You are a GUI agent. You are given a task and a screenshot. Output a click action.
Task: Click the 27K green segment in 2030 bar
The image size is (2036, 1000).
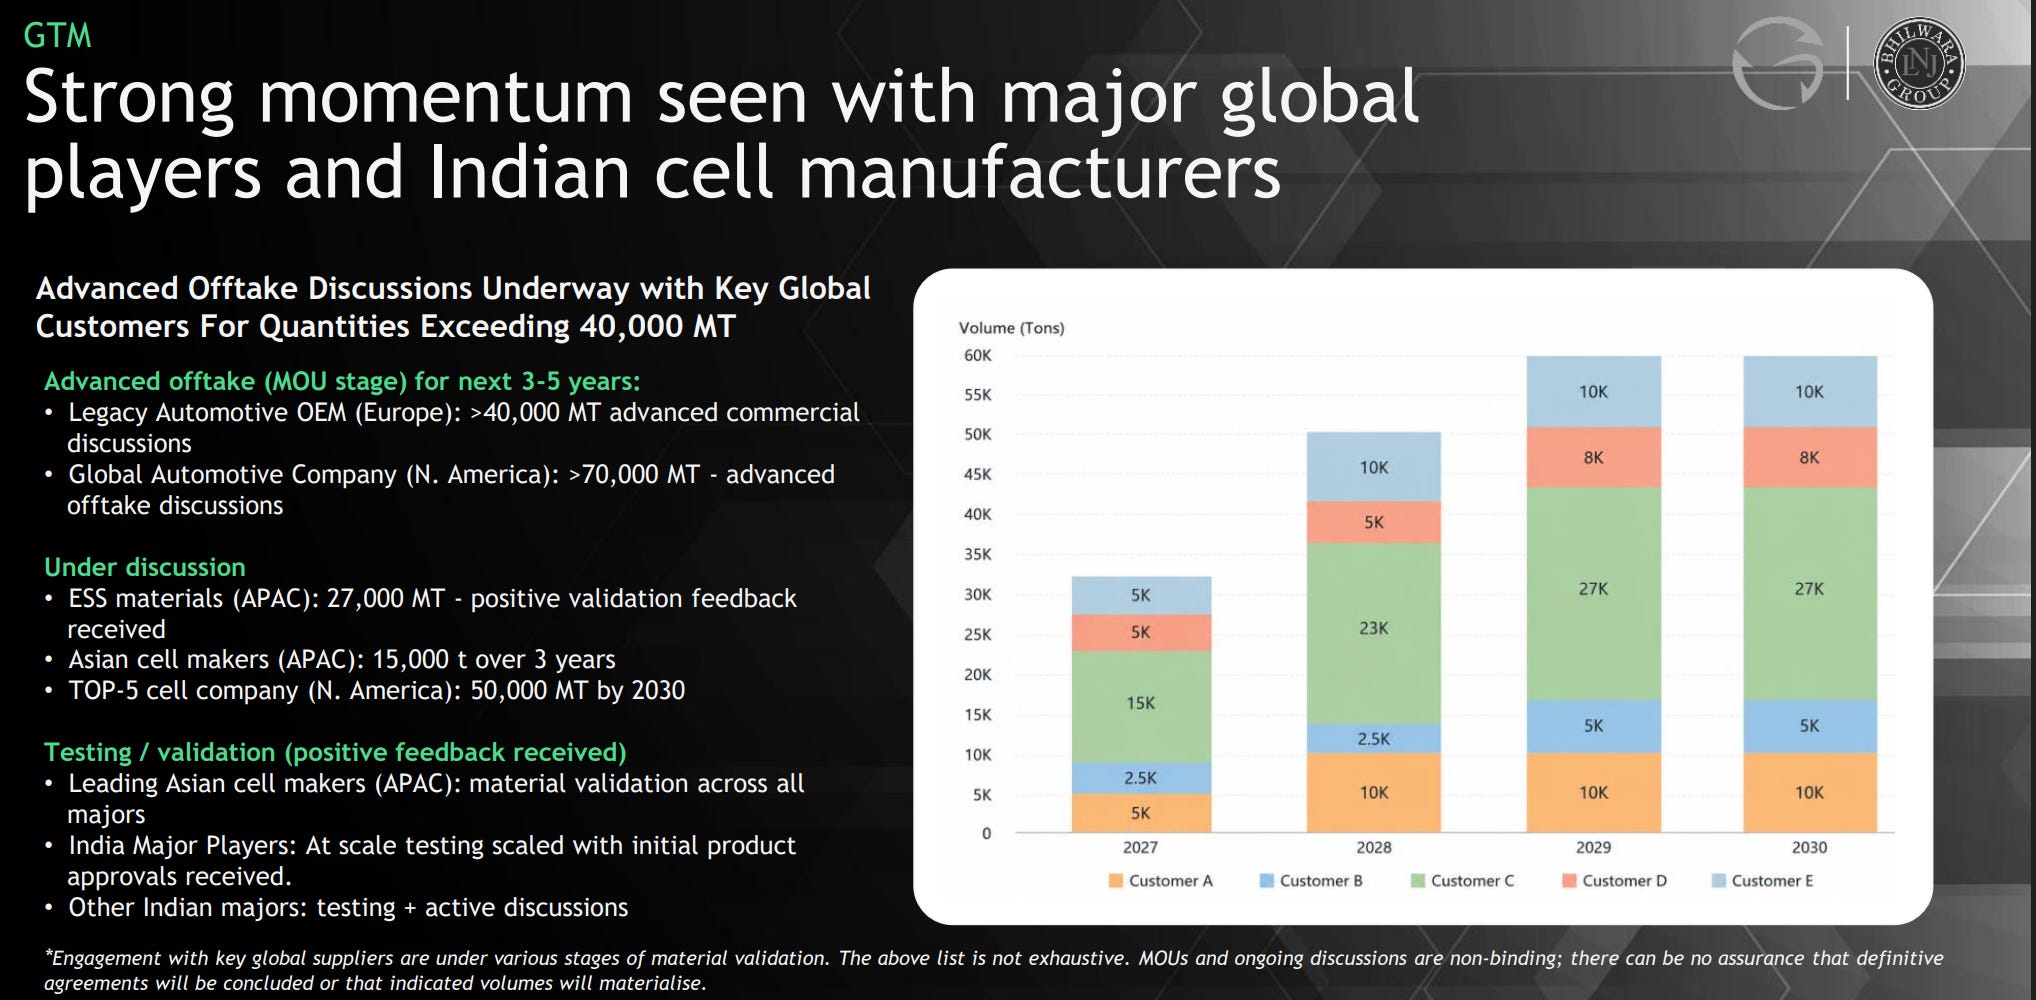1810,594
